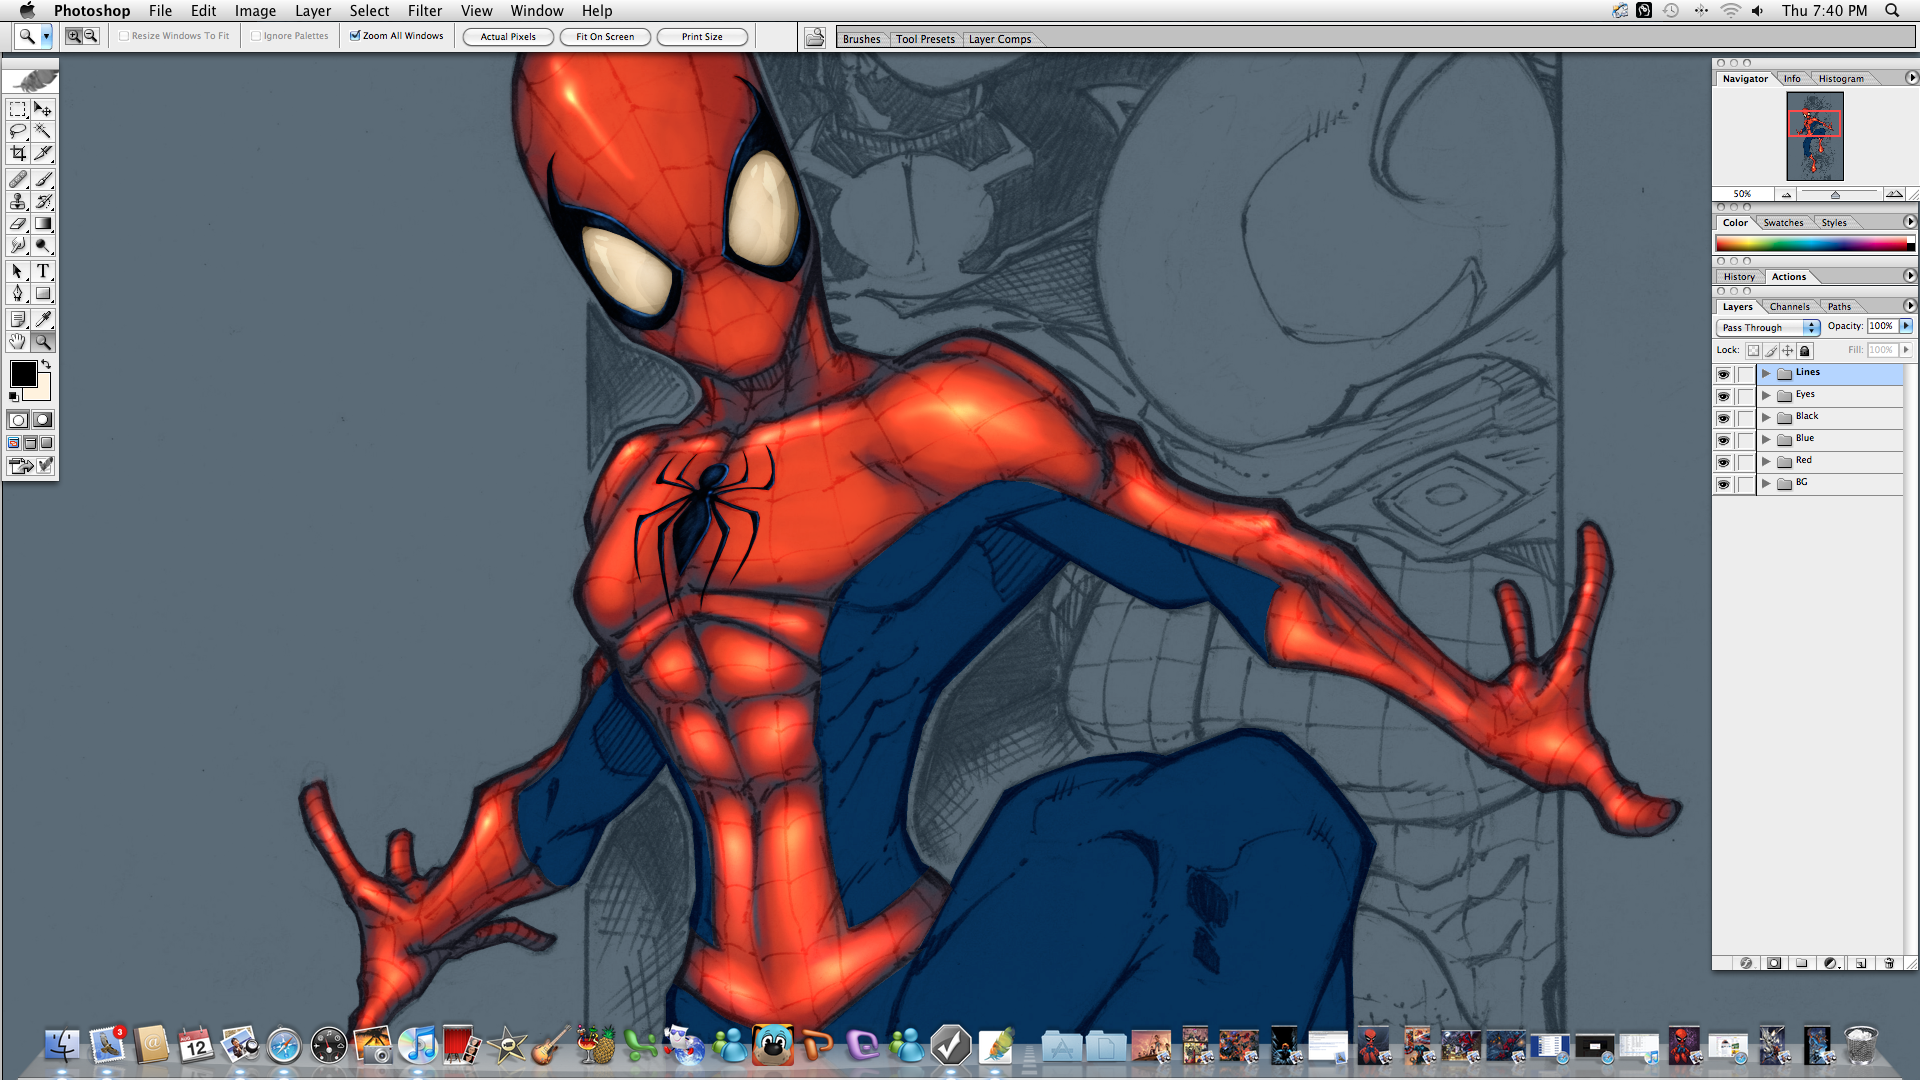
Task: Expand the Eyes layer group
Action: (1766, 396)
